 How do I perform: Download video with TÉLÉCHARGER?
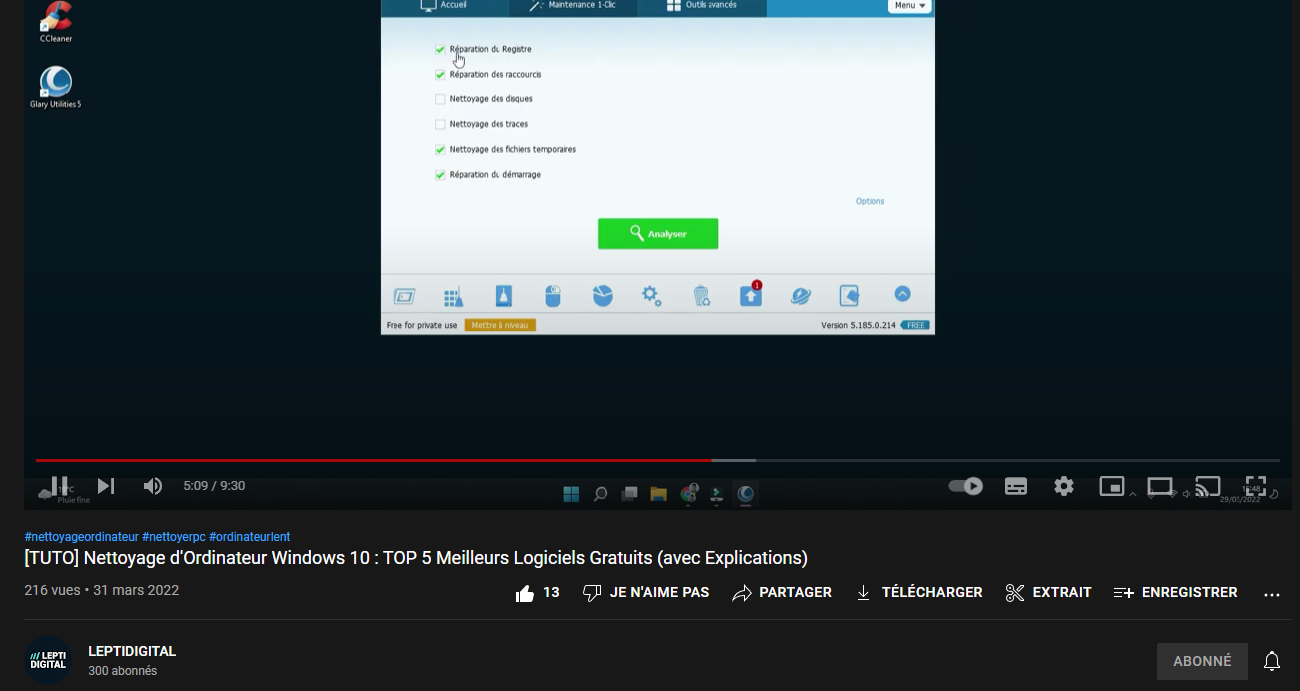pos(919,593)
